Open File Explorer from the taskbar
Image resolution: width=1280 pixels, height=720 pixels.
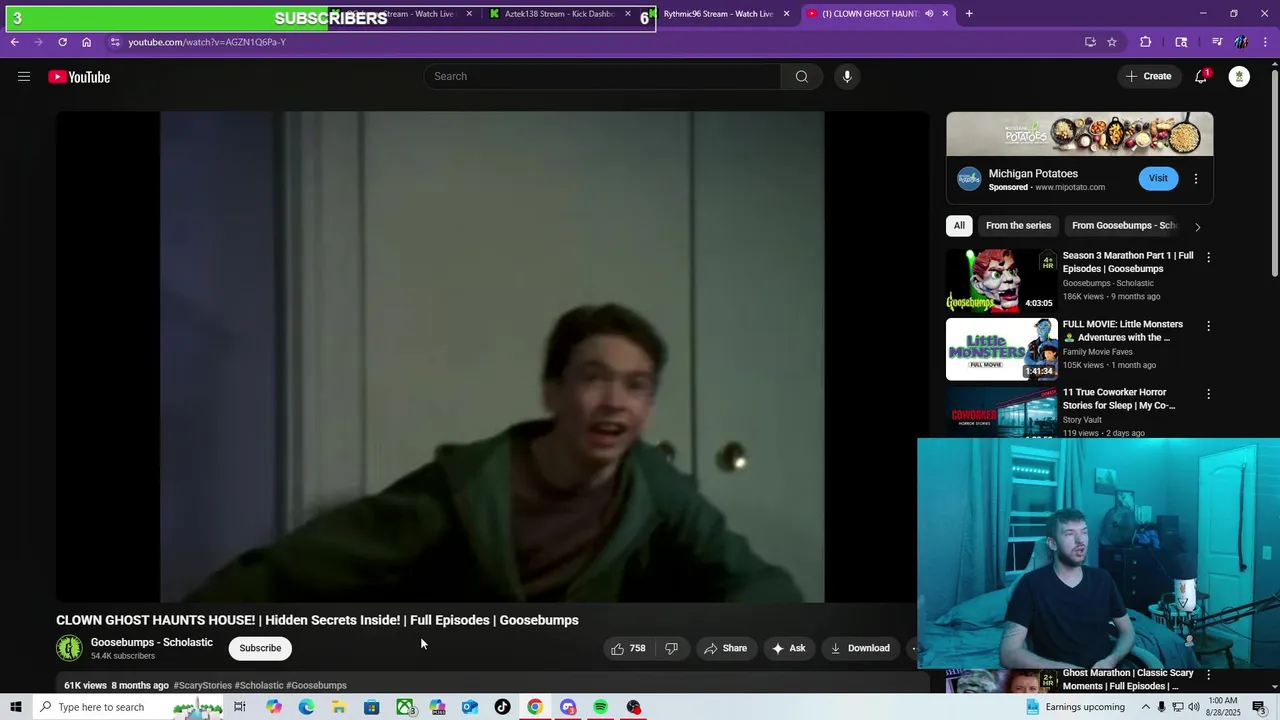339,707
